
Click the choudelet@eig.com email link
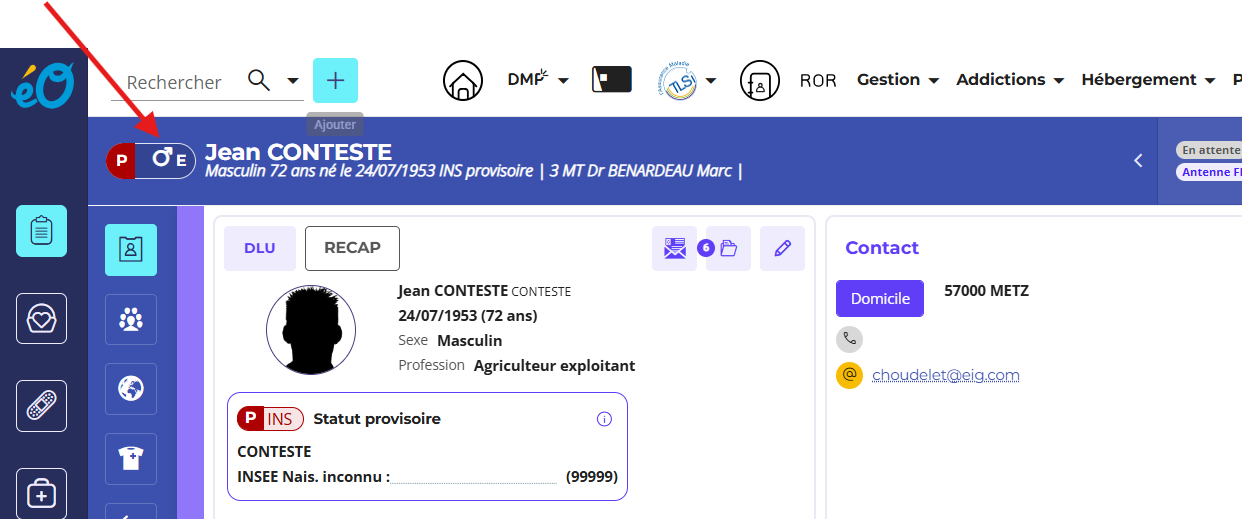point(945,375)
